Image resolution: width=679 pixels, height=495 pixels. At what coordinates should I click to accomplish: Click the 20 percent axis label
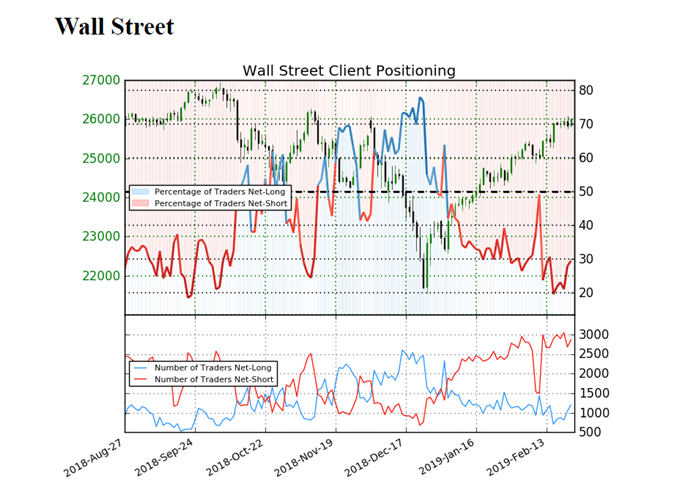click(x=586, y=293)
